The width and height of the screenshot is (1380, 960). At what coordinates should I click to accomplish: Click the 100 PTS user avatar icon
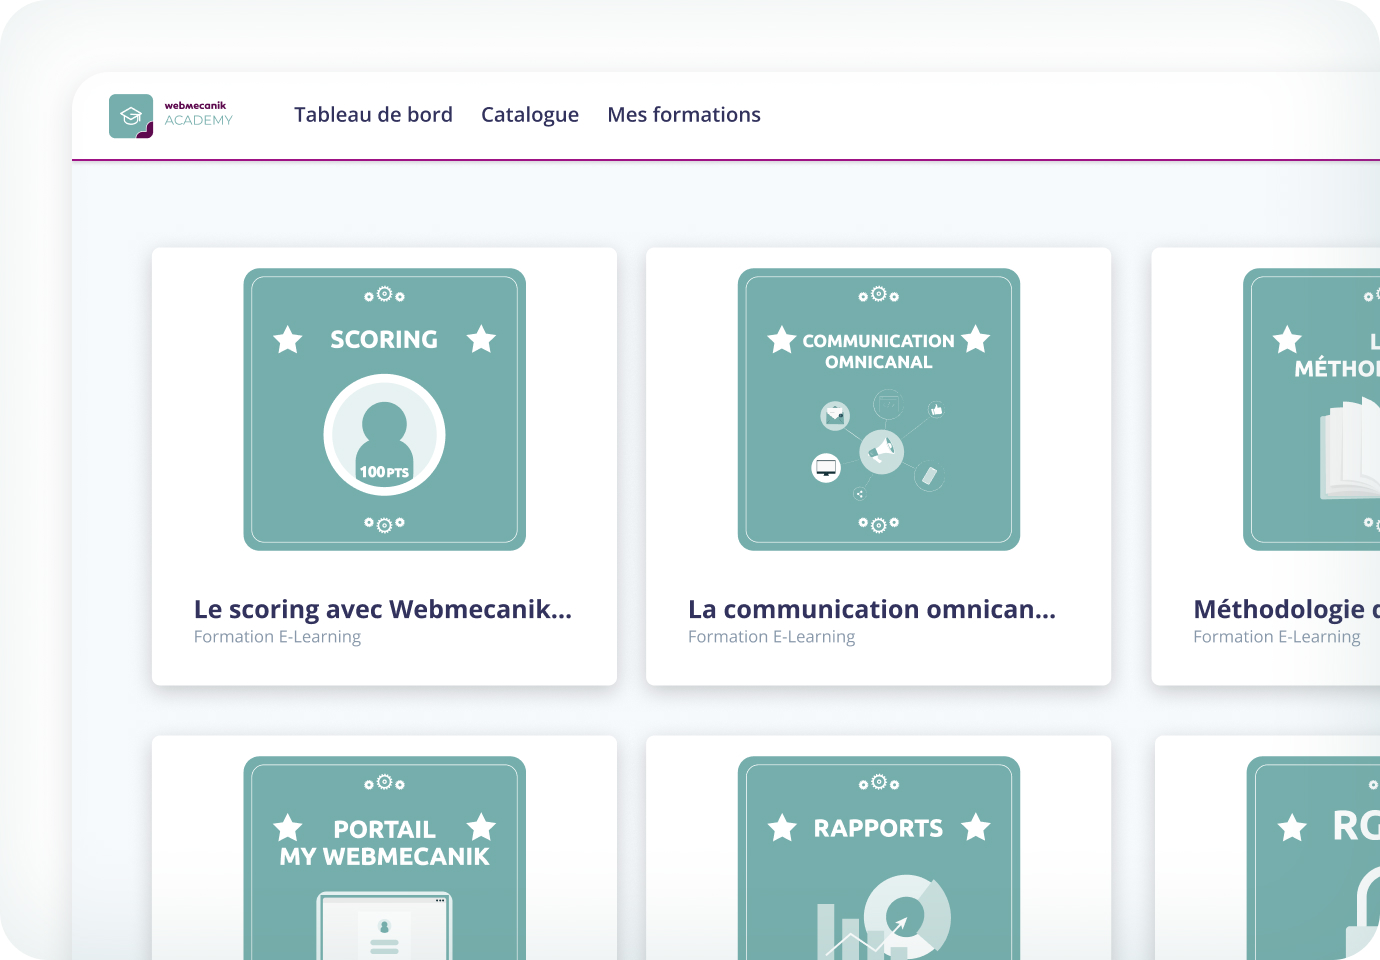384,435
